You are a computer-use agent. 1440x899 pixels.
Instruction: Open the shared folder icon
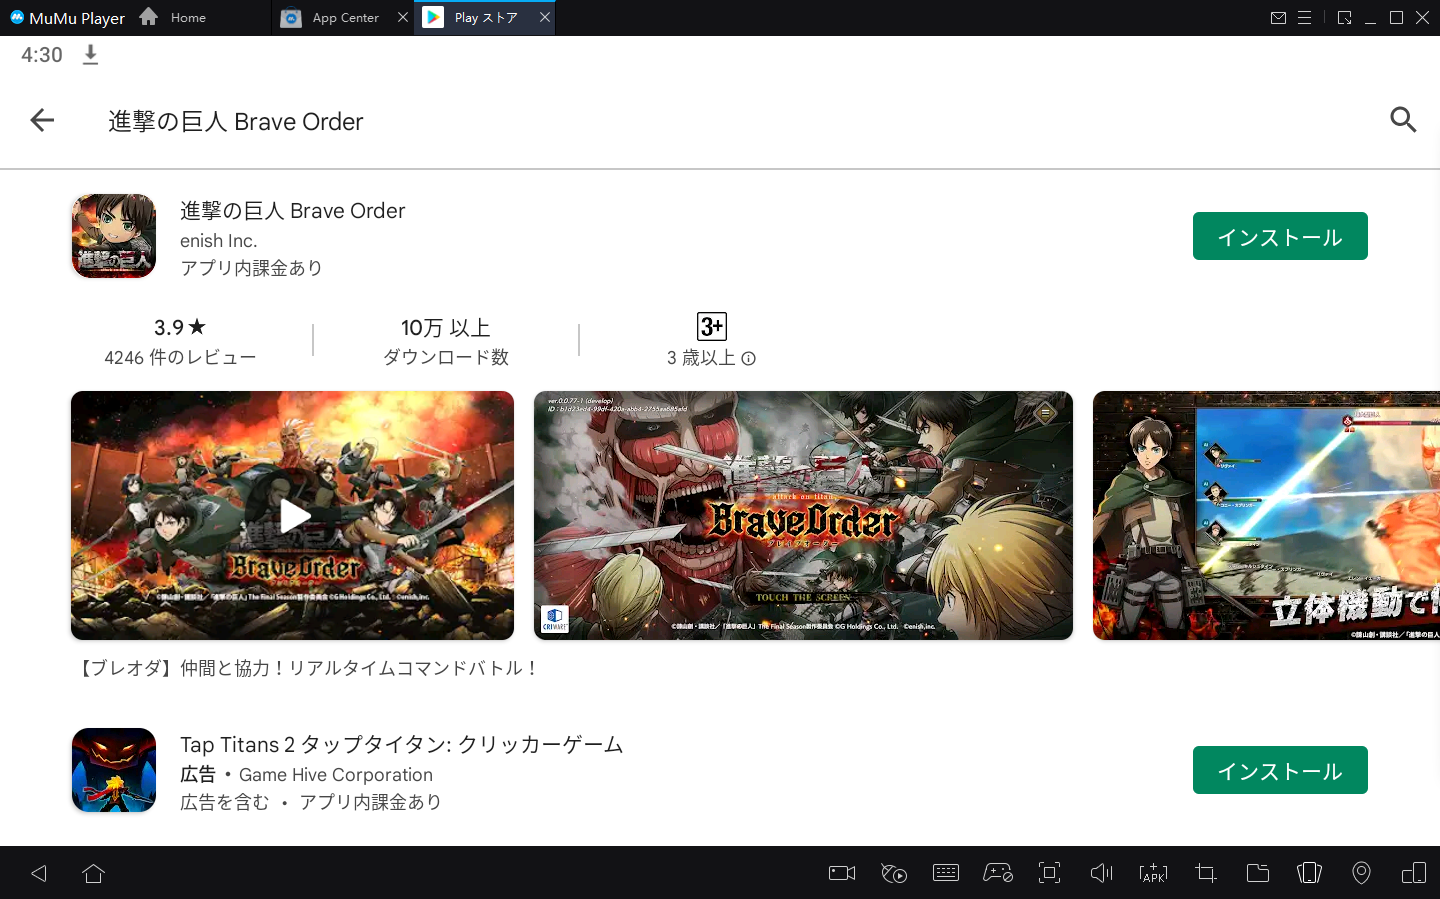1258,873
